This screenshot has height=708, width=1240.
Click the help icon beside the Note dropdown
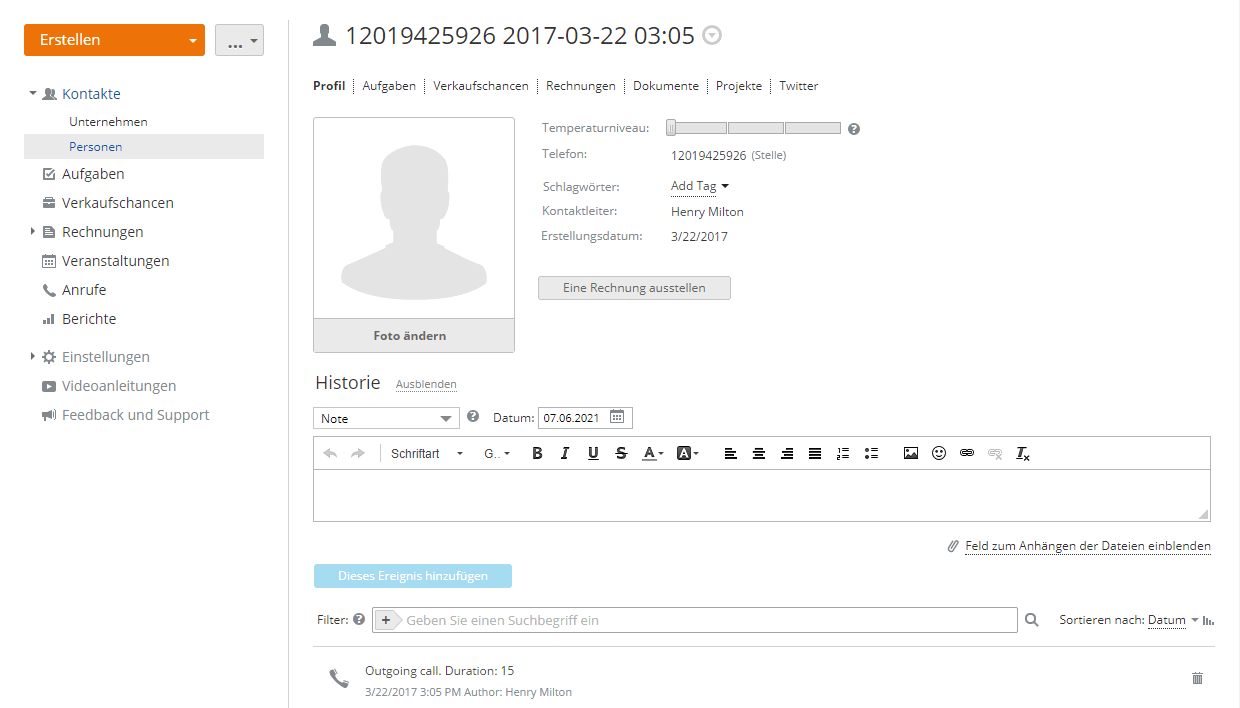(x=473, y=416)
